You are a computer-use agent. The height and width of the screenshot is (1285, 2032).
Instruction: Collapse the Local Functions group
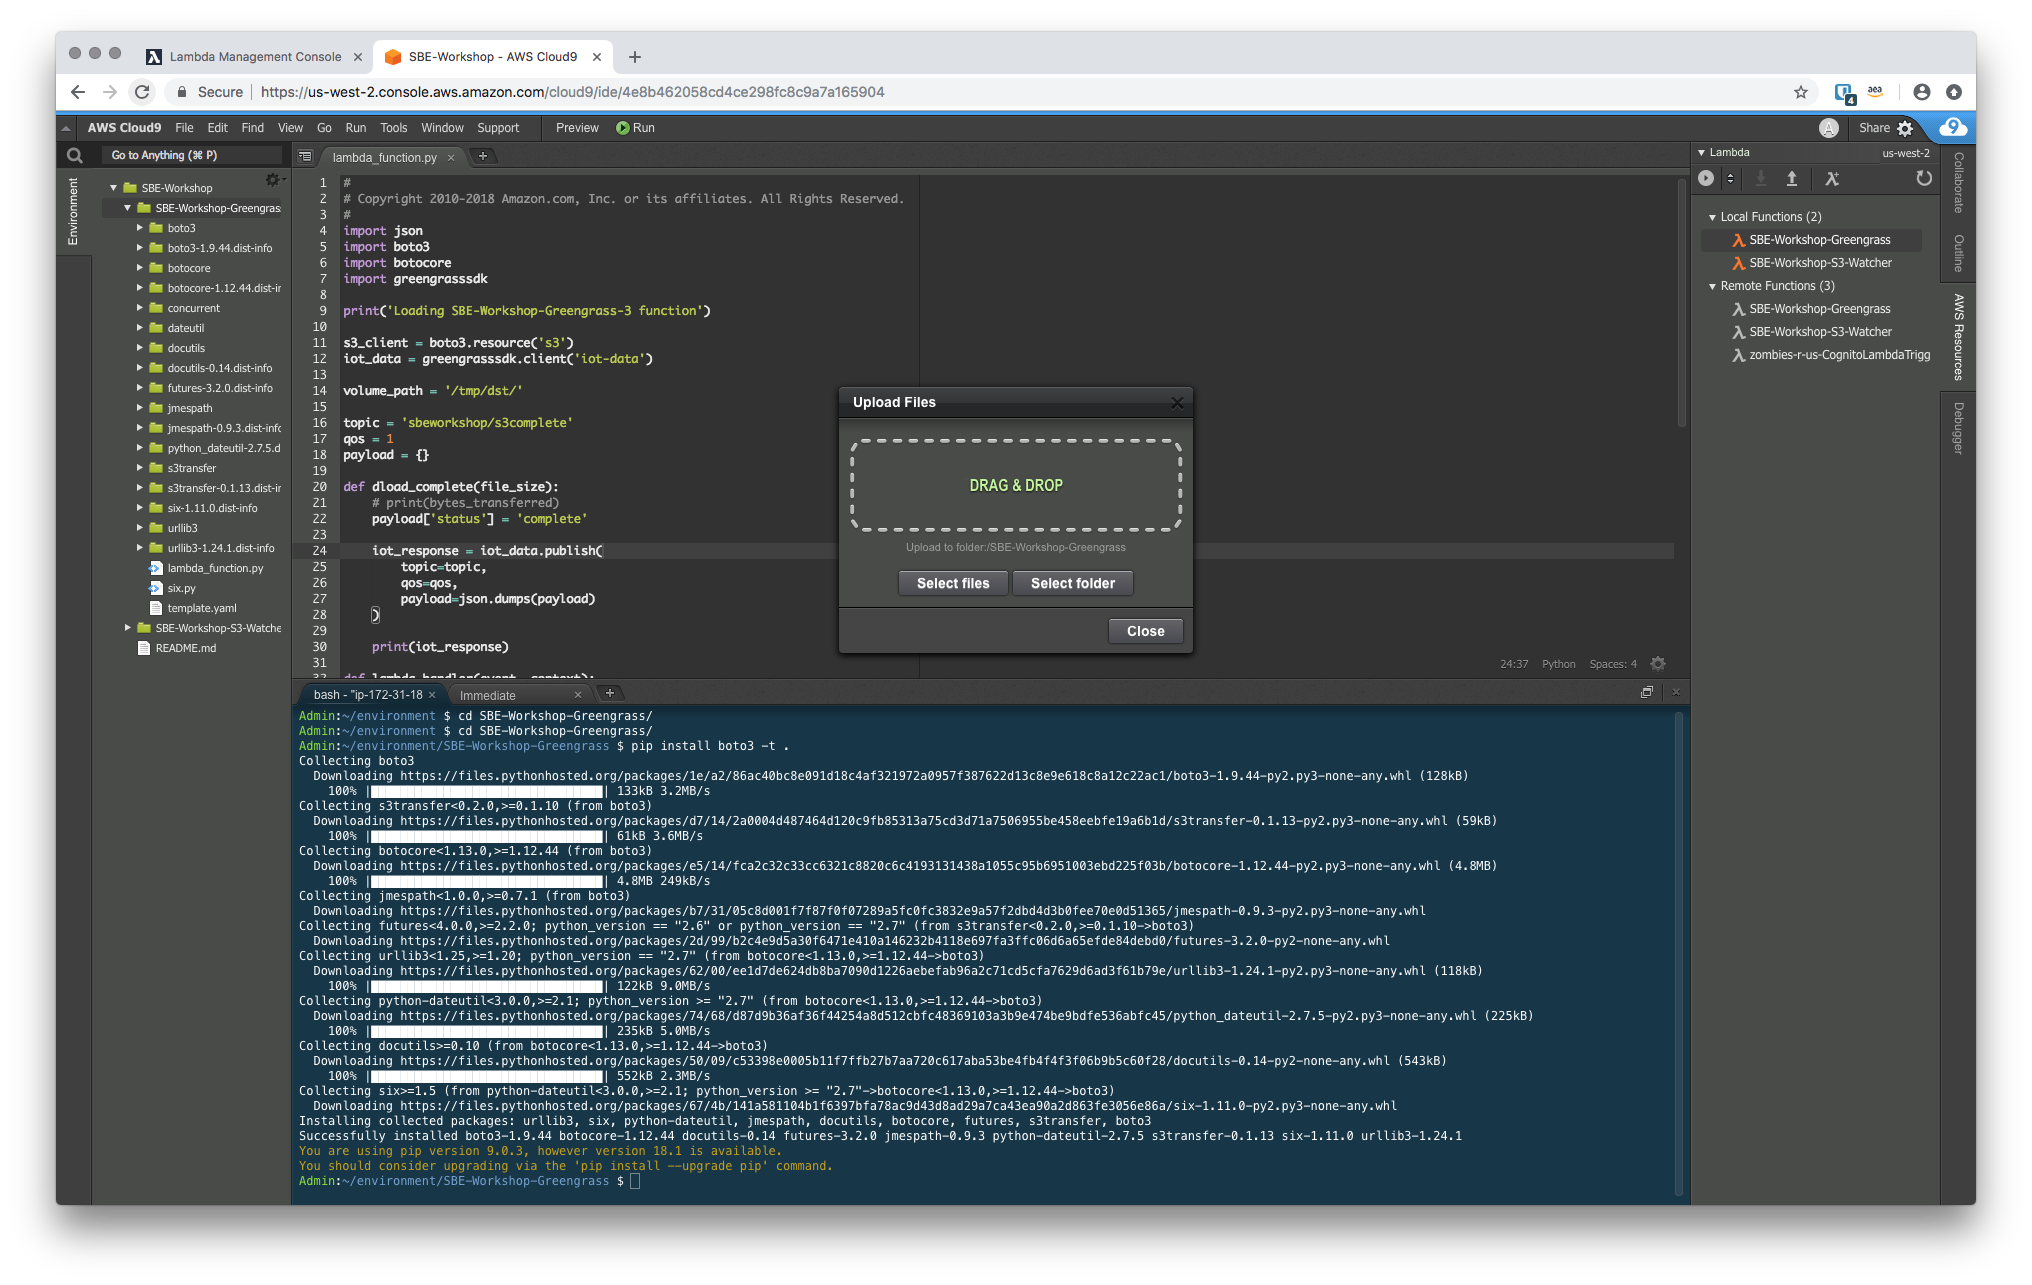tap(1712, 217)
